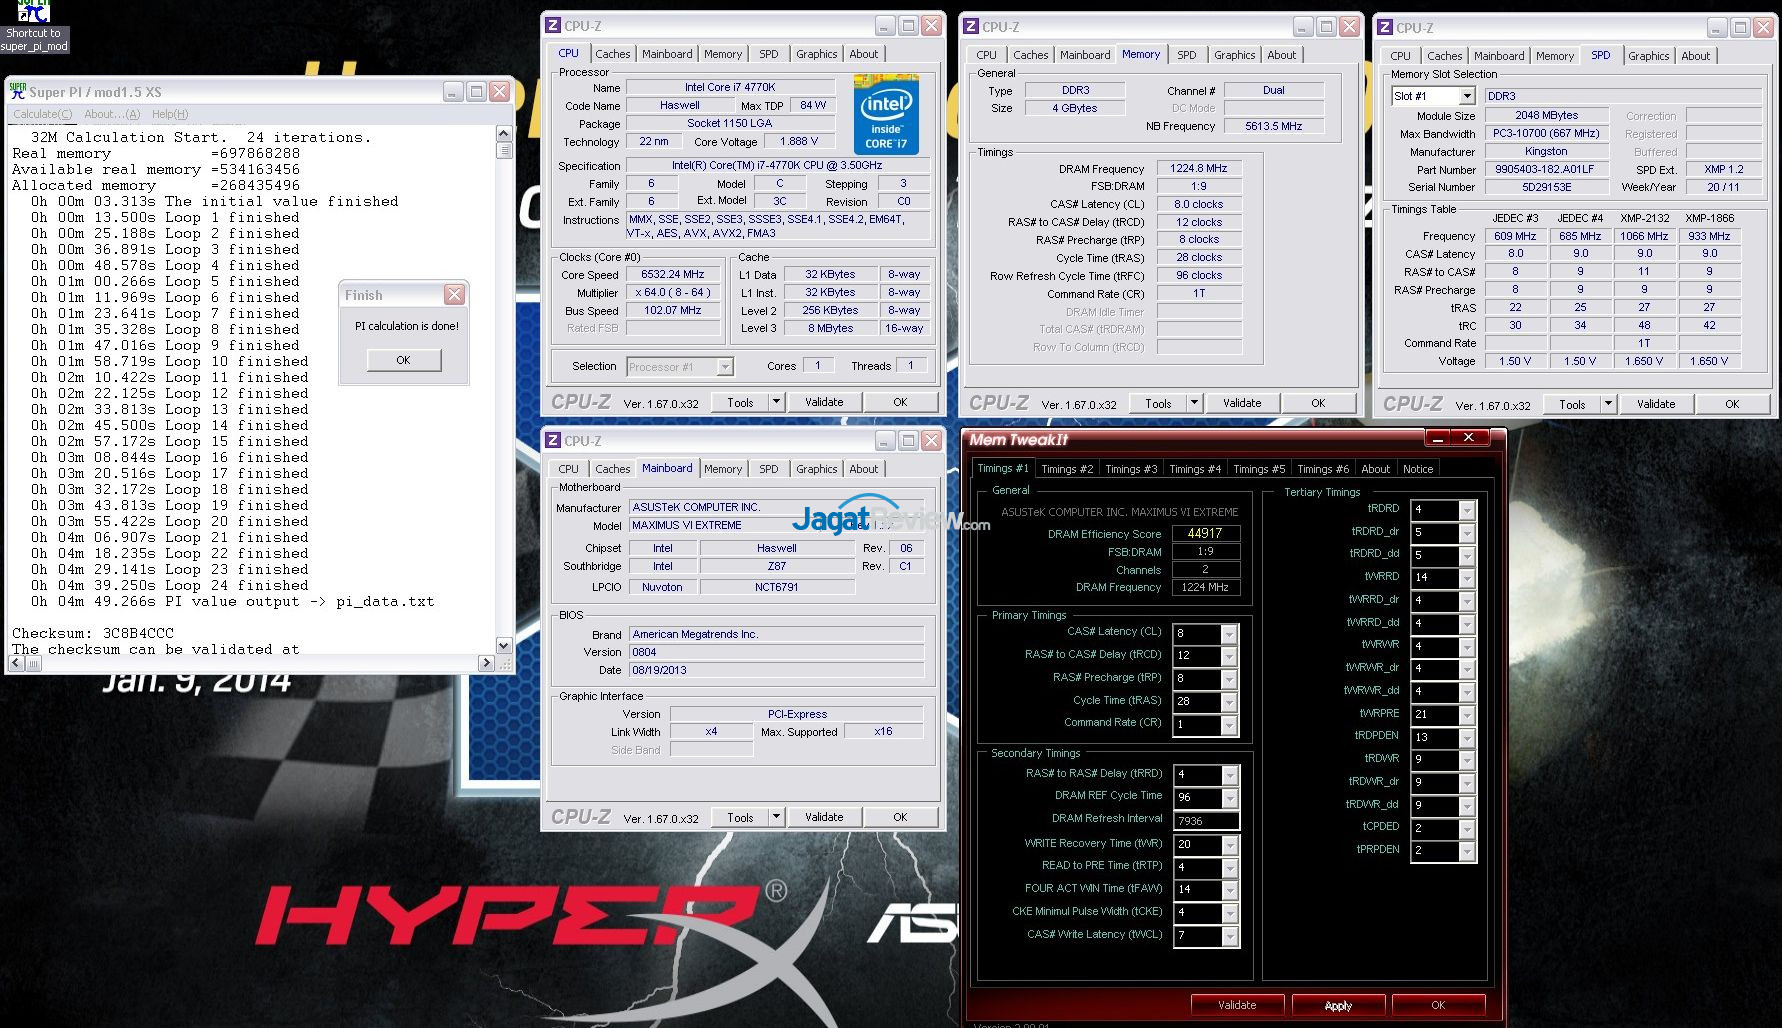1782x1028 pixels.
Task: Close the Finish dialog with X
Action: (x=454, y=295)
